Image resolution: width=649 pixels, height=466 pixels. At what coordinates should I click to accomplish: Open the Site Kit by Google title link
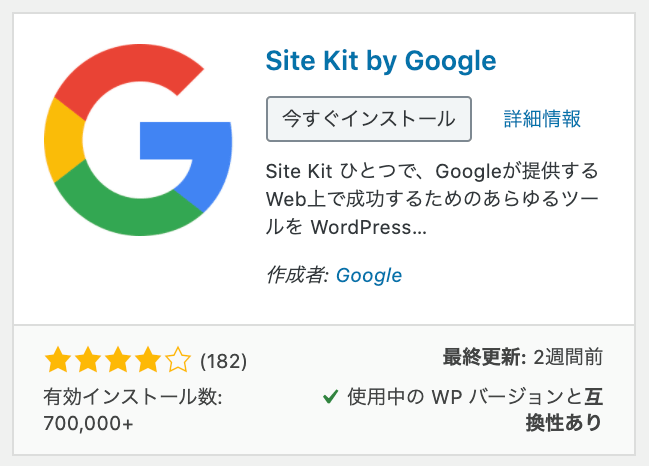click(x=381, y=61)
